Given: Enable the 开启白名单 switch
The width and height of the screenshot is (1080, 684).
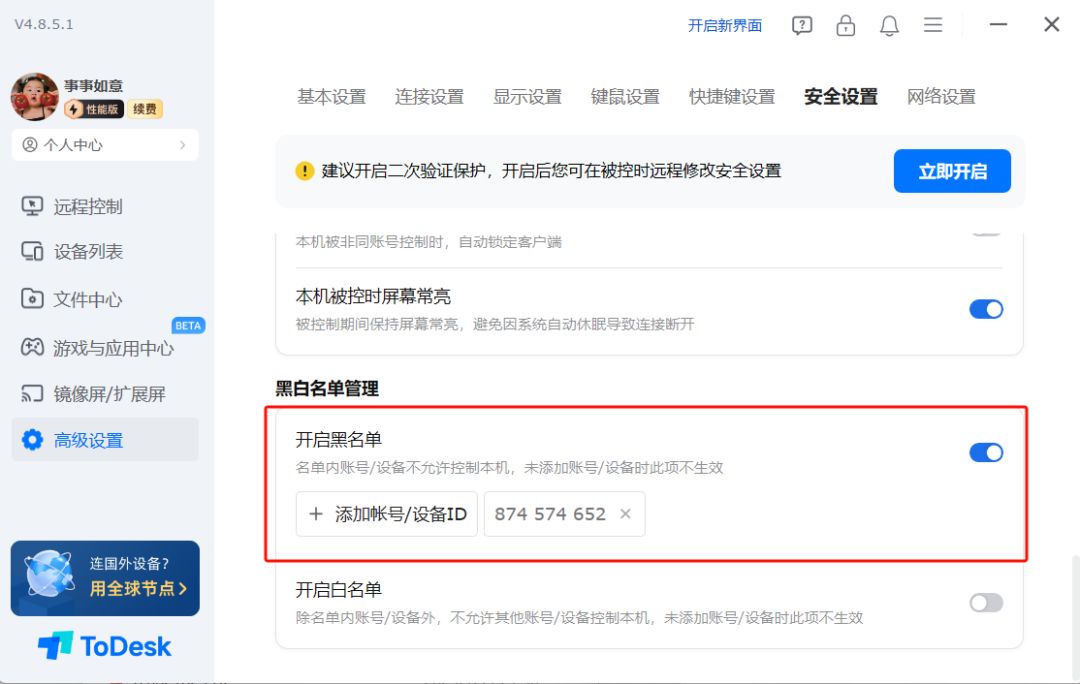Looking at the screenshot, I should point(986,603).
